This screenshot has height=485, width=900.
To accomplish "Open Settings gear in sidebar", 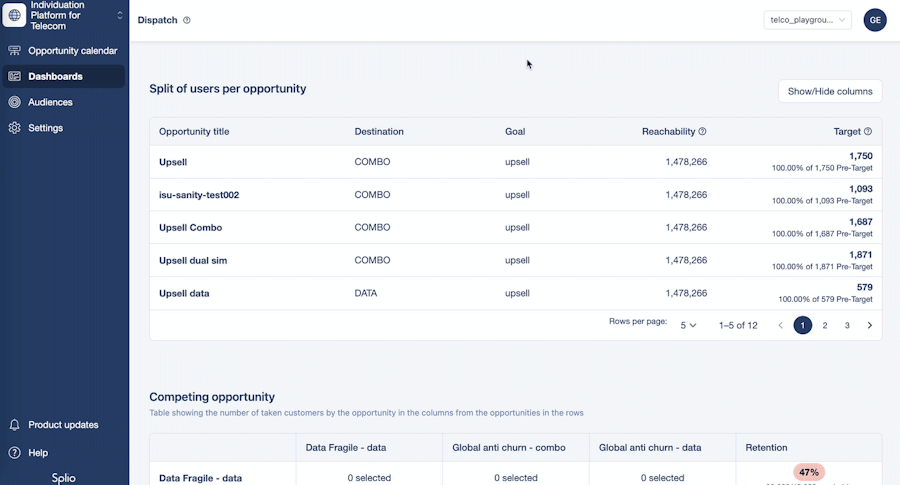I will [14, 128].
